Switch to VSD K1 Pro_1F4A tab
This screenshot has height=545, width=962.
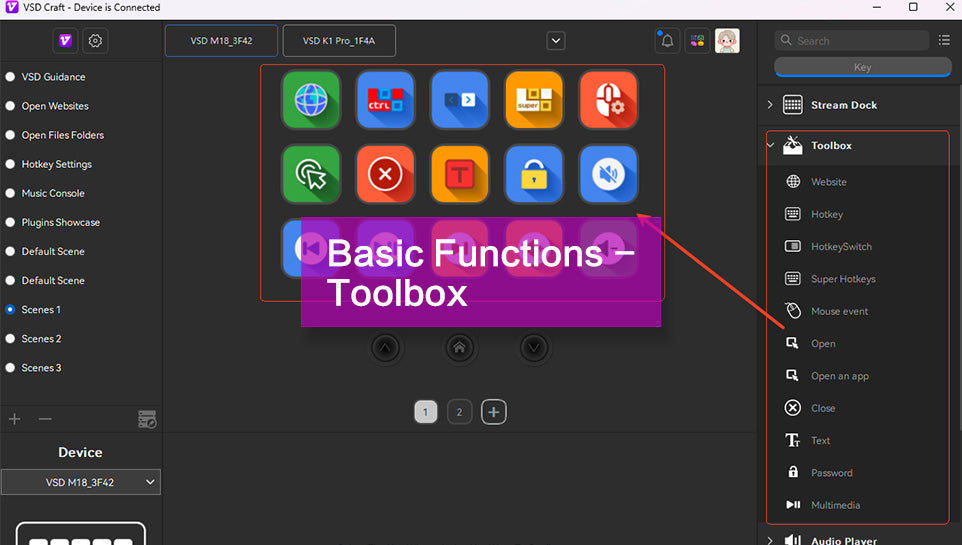339,41
